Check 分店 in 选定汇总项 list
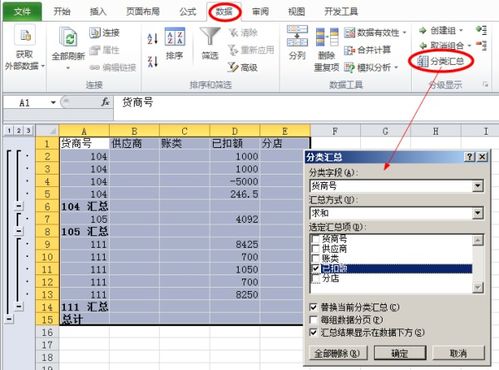The width and height of the screenshot is (499, 370). point(315,278)
